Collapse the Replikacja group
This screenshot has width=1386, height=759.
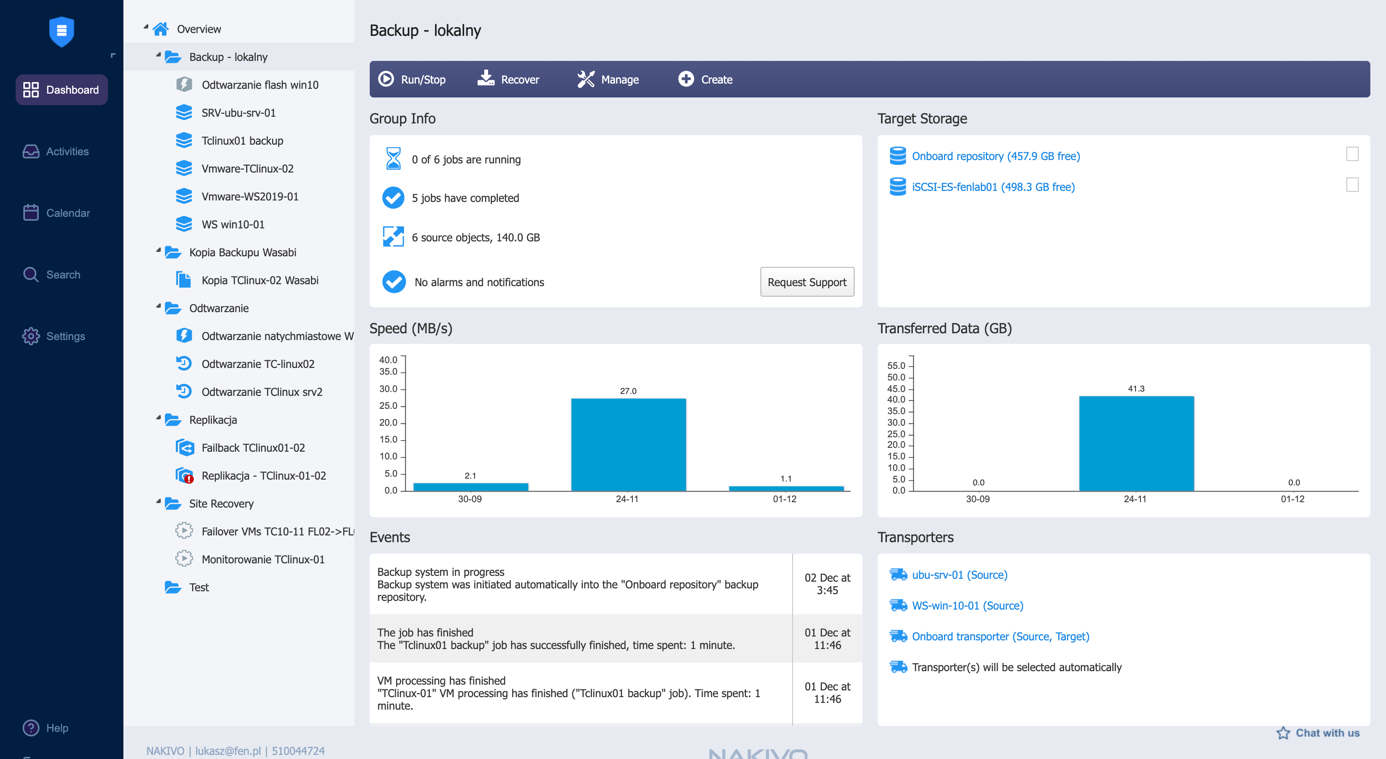point(158,419)
